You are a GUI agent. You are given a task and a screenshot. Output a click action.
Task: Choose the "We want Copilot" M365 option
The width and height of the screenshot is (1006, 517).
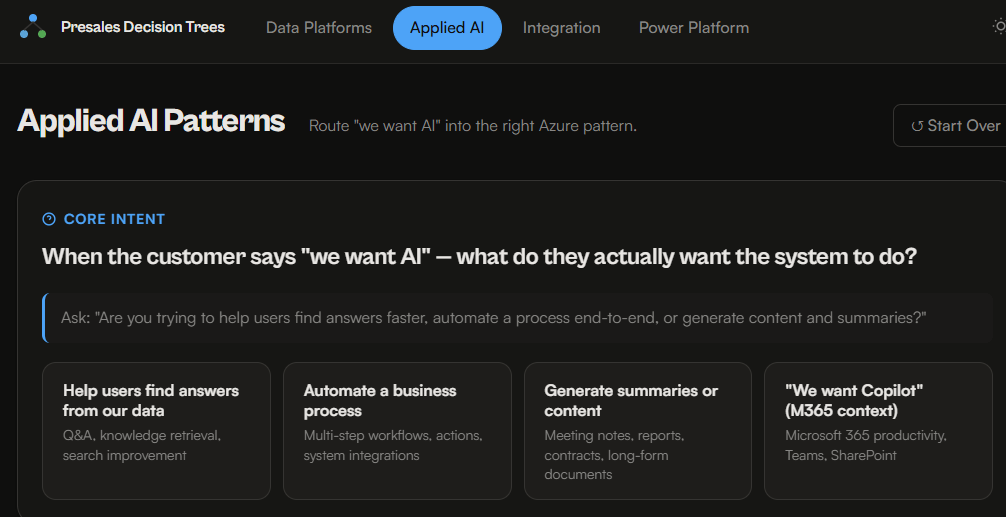(x=879, y=430)
